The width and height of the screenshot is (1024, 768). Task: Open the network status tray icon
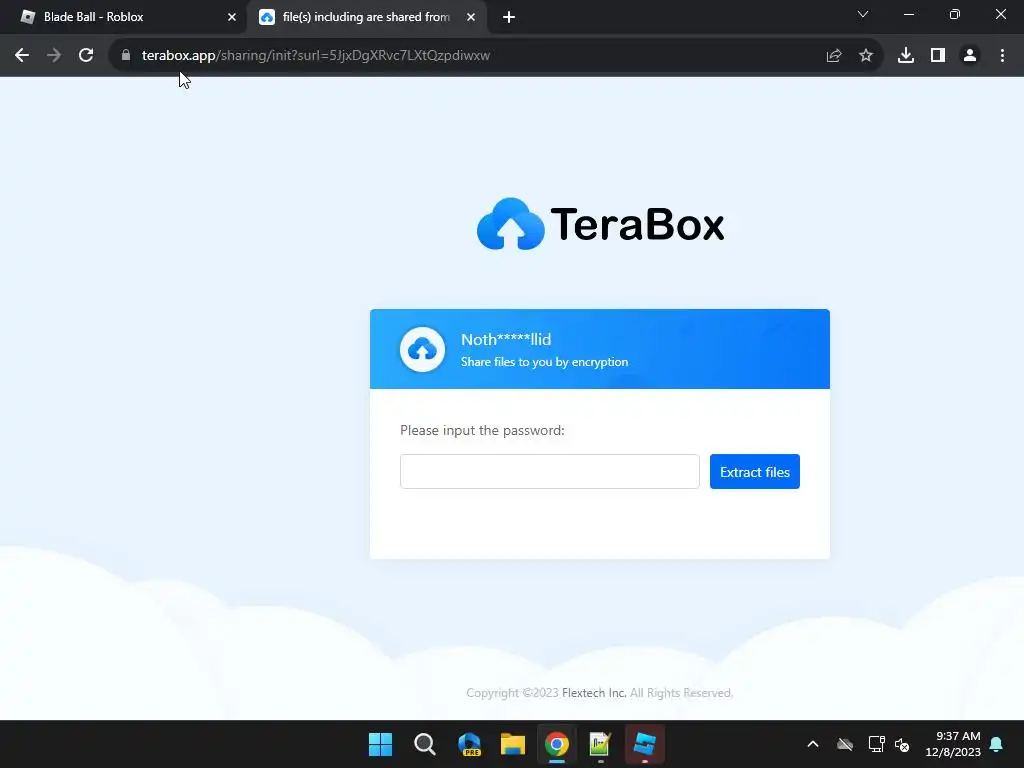[876, 744]
